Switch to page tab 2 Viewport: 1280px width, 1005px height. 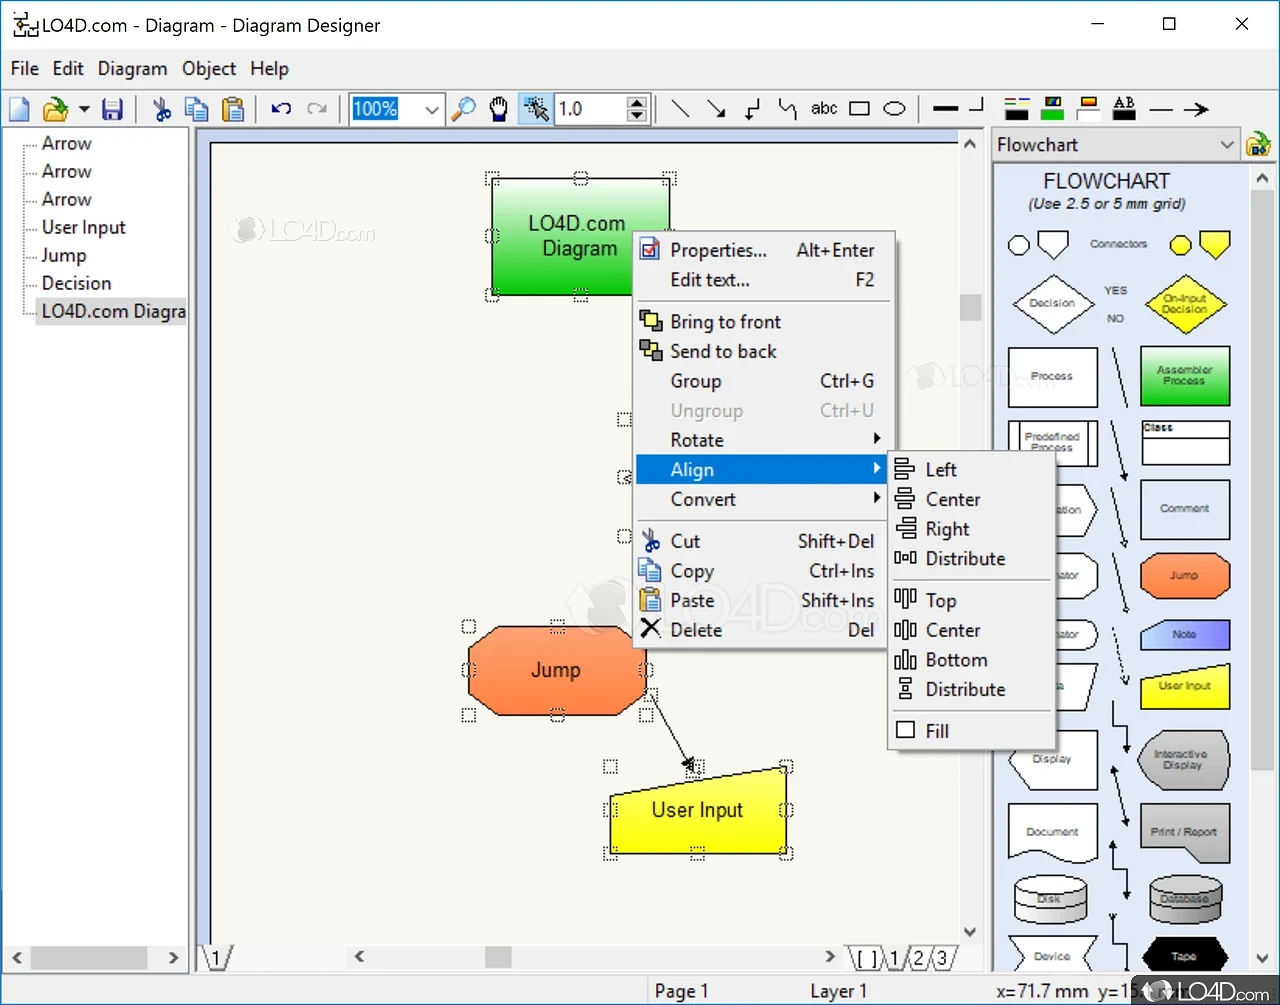(918, 958)
